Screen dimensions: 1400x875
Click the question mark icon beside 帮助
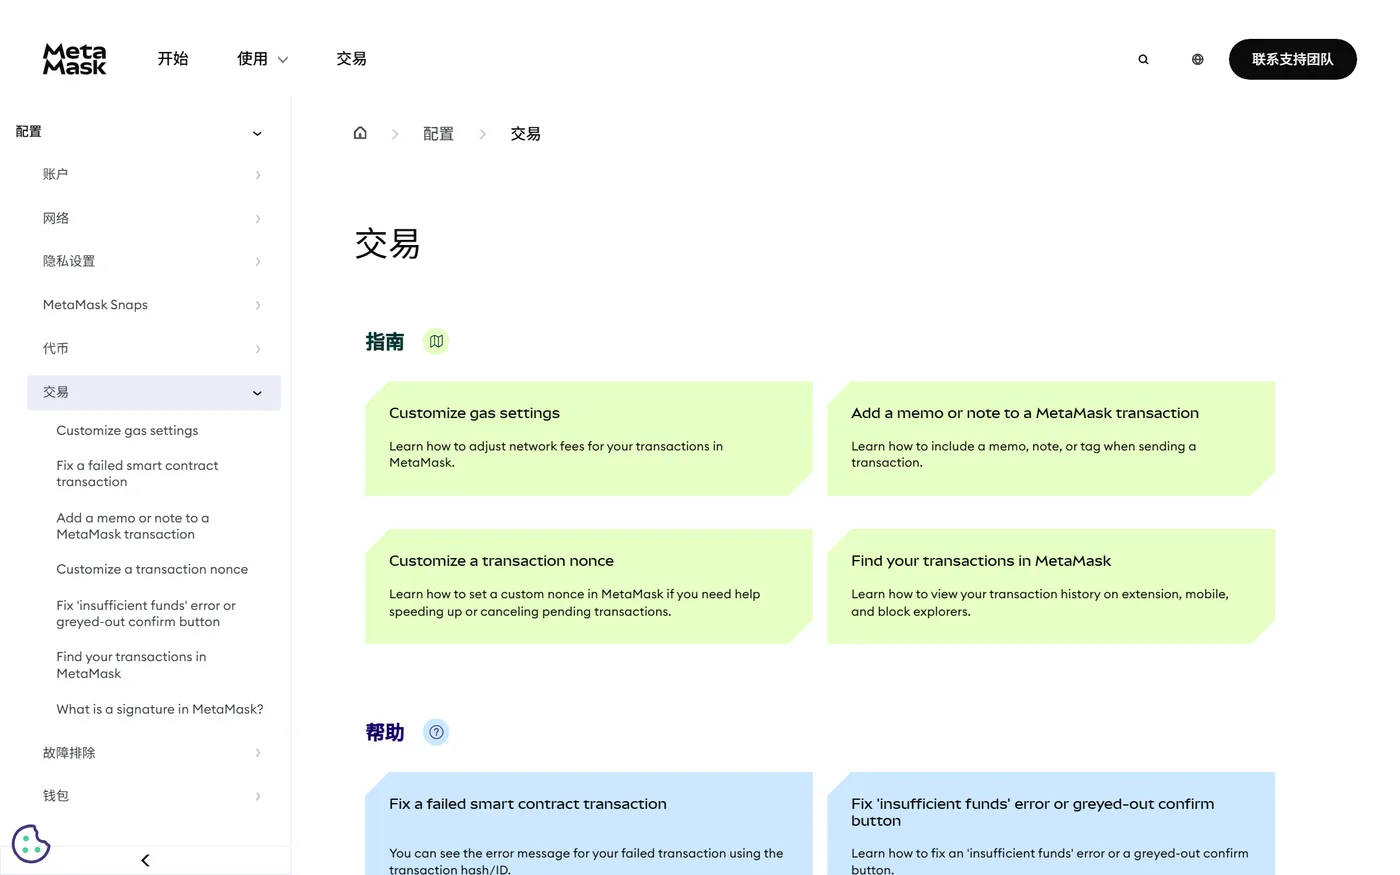(x=436, y=732)
